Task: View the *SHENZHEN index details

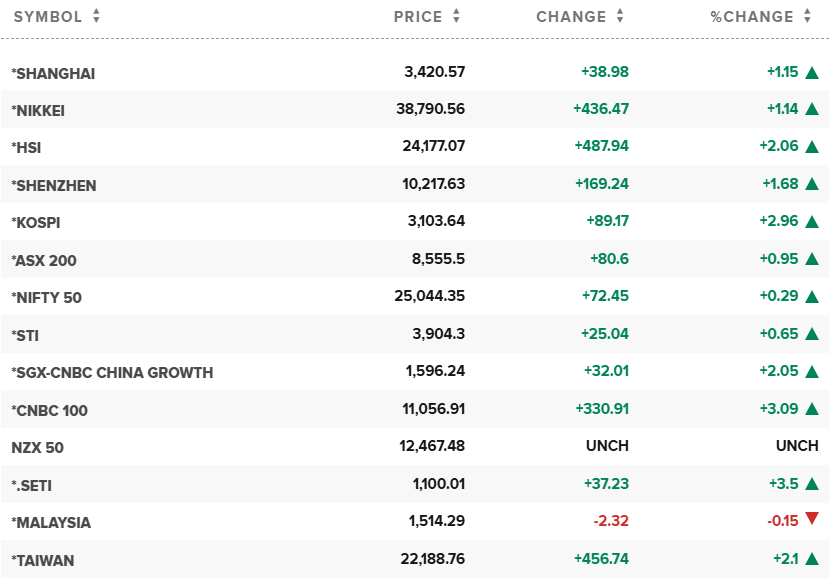Action: click(x=53, y=185)
